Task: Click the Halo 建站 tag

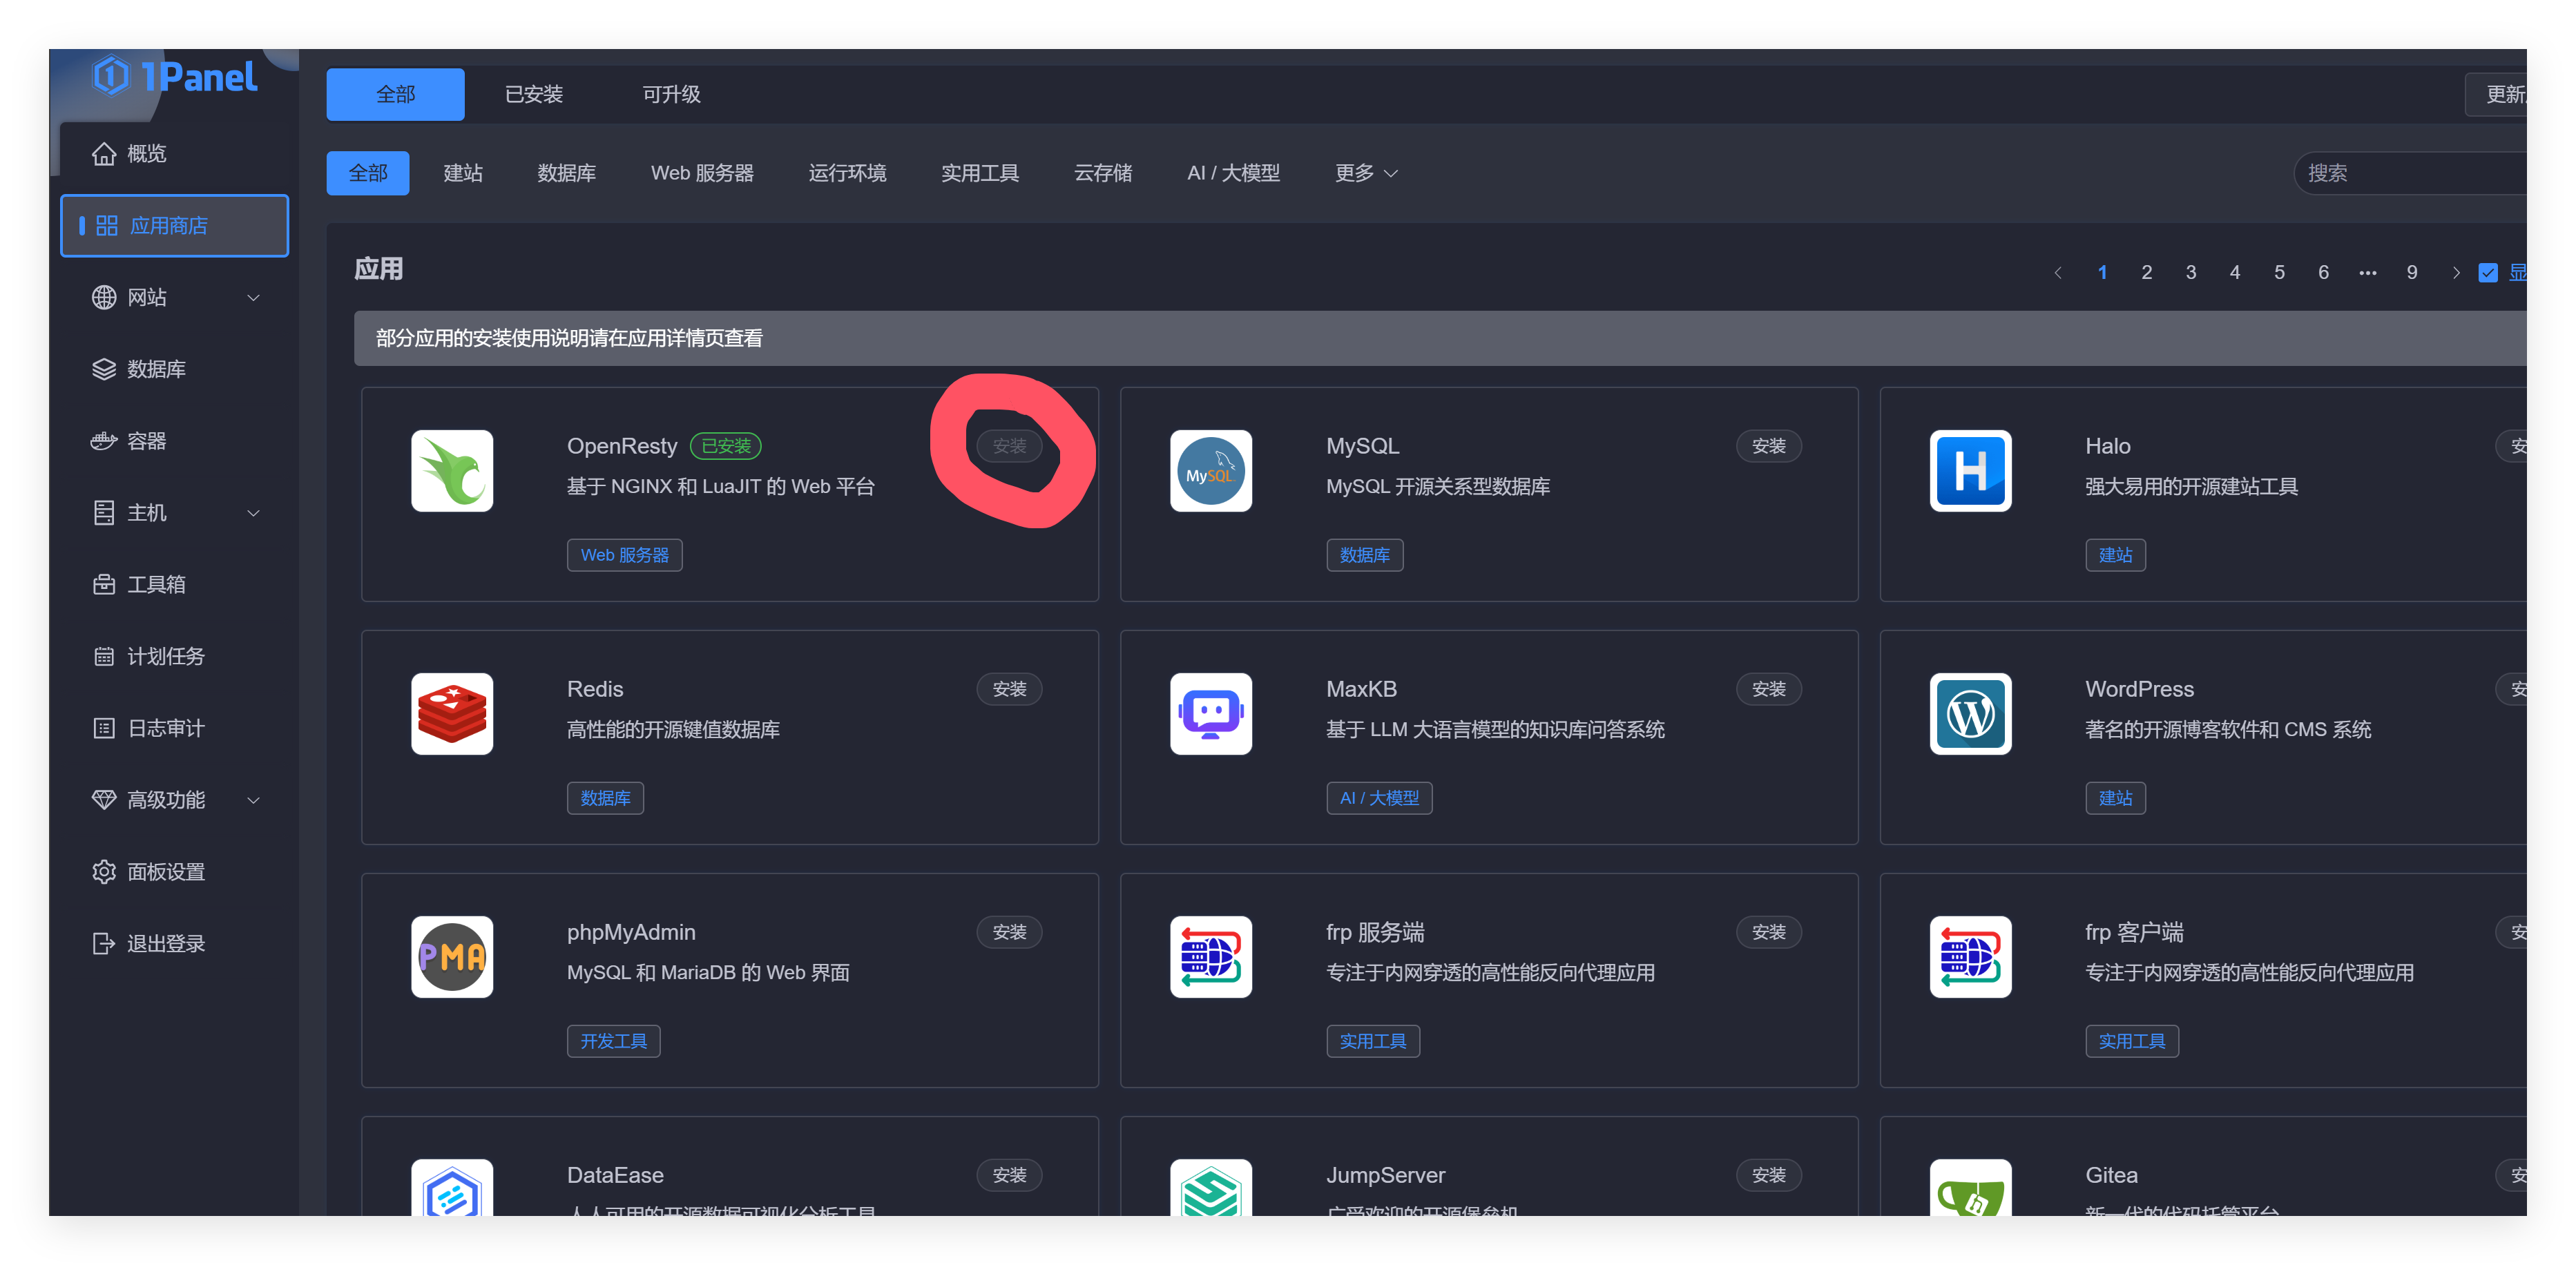Action: [2115, 555]
